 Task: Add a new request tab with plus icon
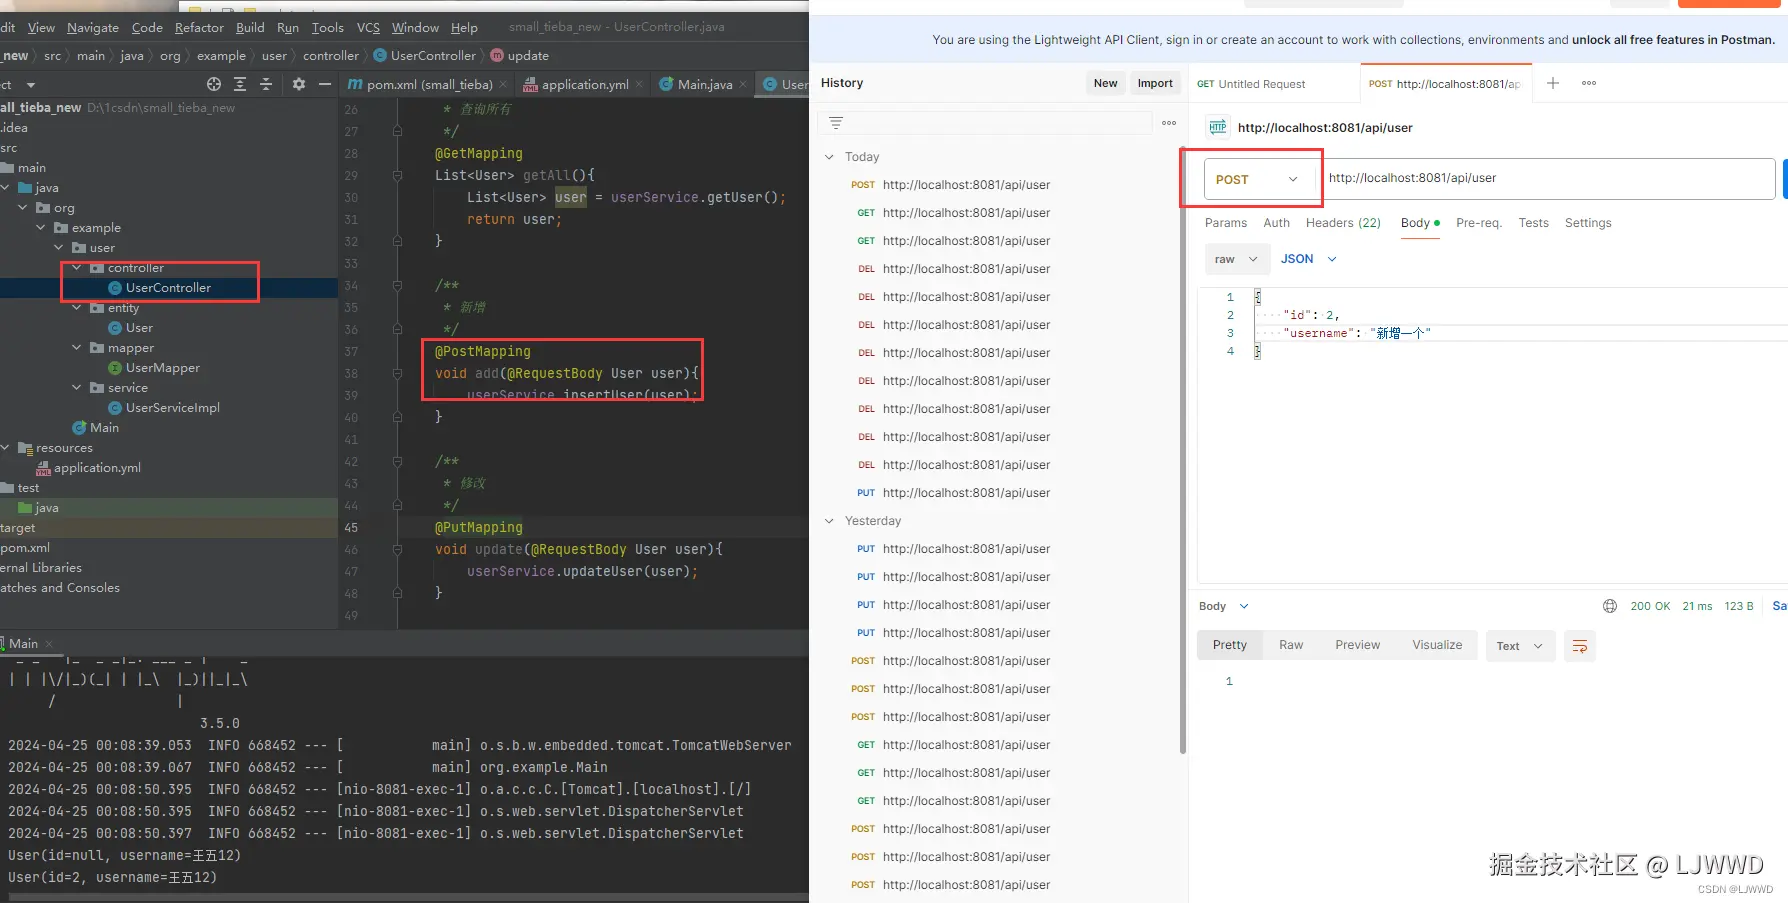tap(1553, 83)
